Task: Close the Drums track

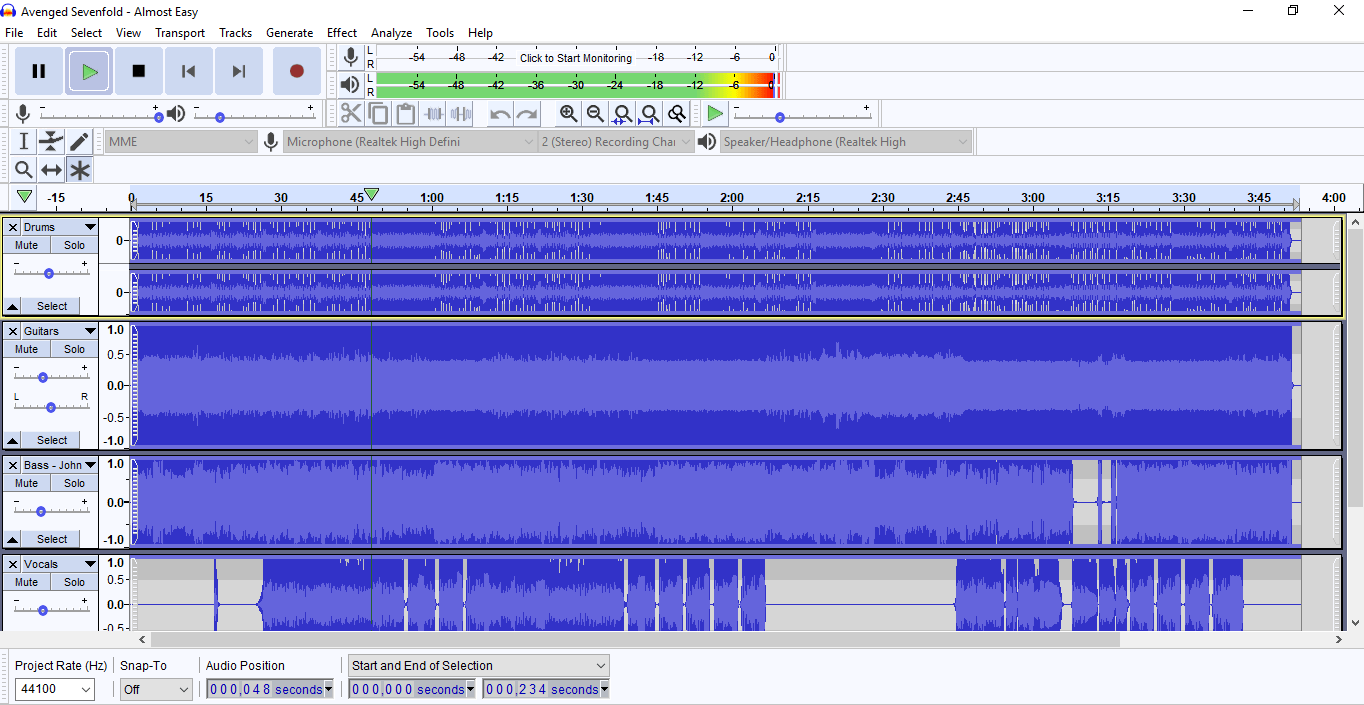Action: [x=12, y=227]
